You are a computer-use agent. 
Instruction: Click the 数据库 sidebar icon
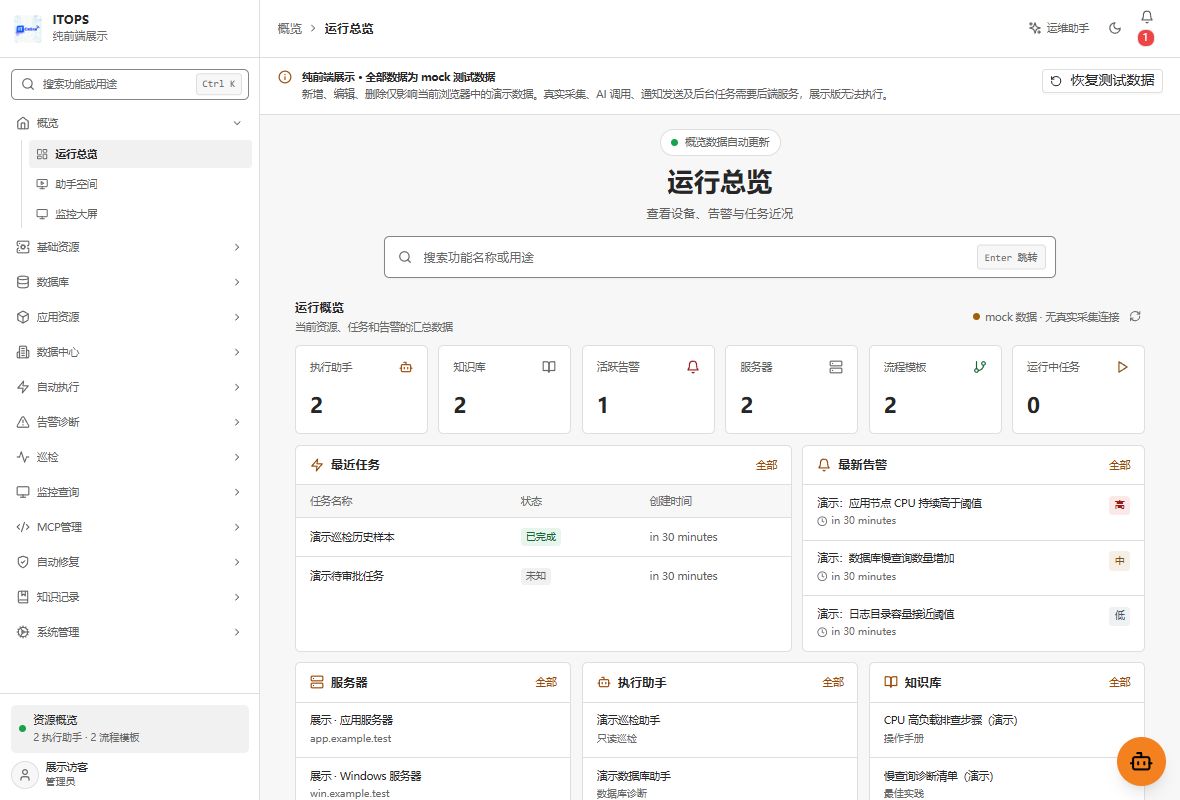pos(23,282)
